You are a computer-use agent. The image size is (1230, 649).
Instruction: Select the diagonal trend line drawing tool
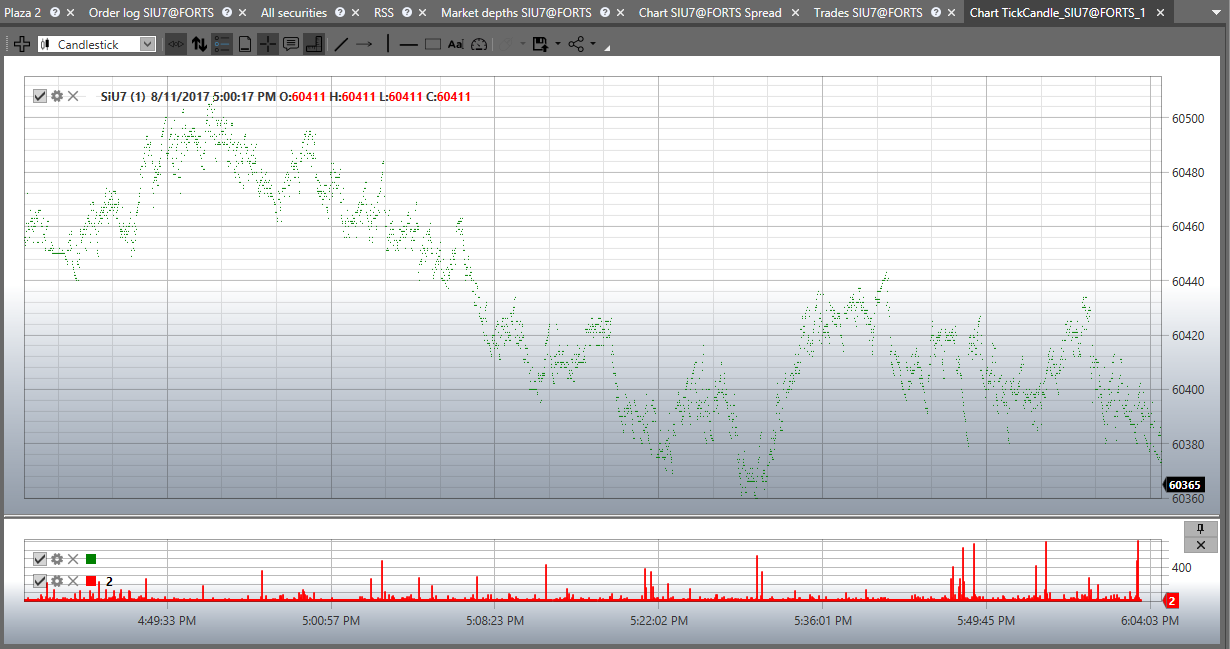coord(341,44)
